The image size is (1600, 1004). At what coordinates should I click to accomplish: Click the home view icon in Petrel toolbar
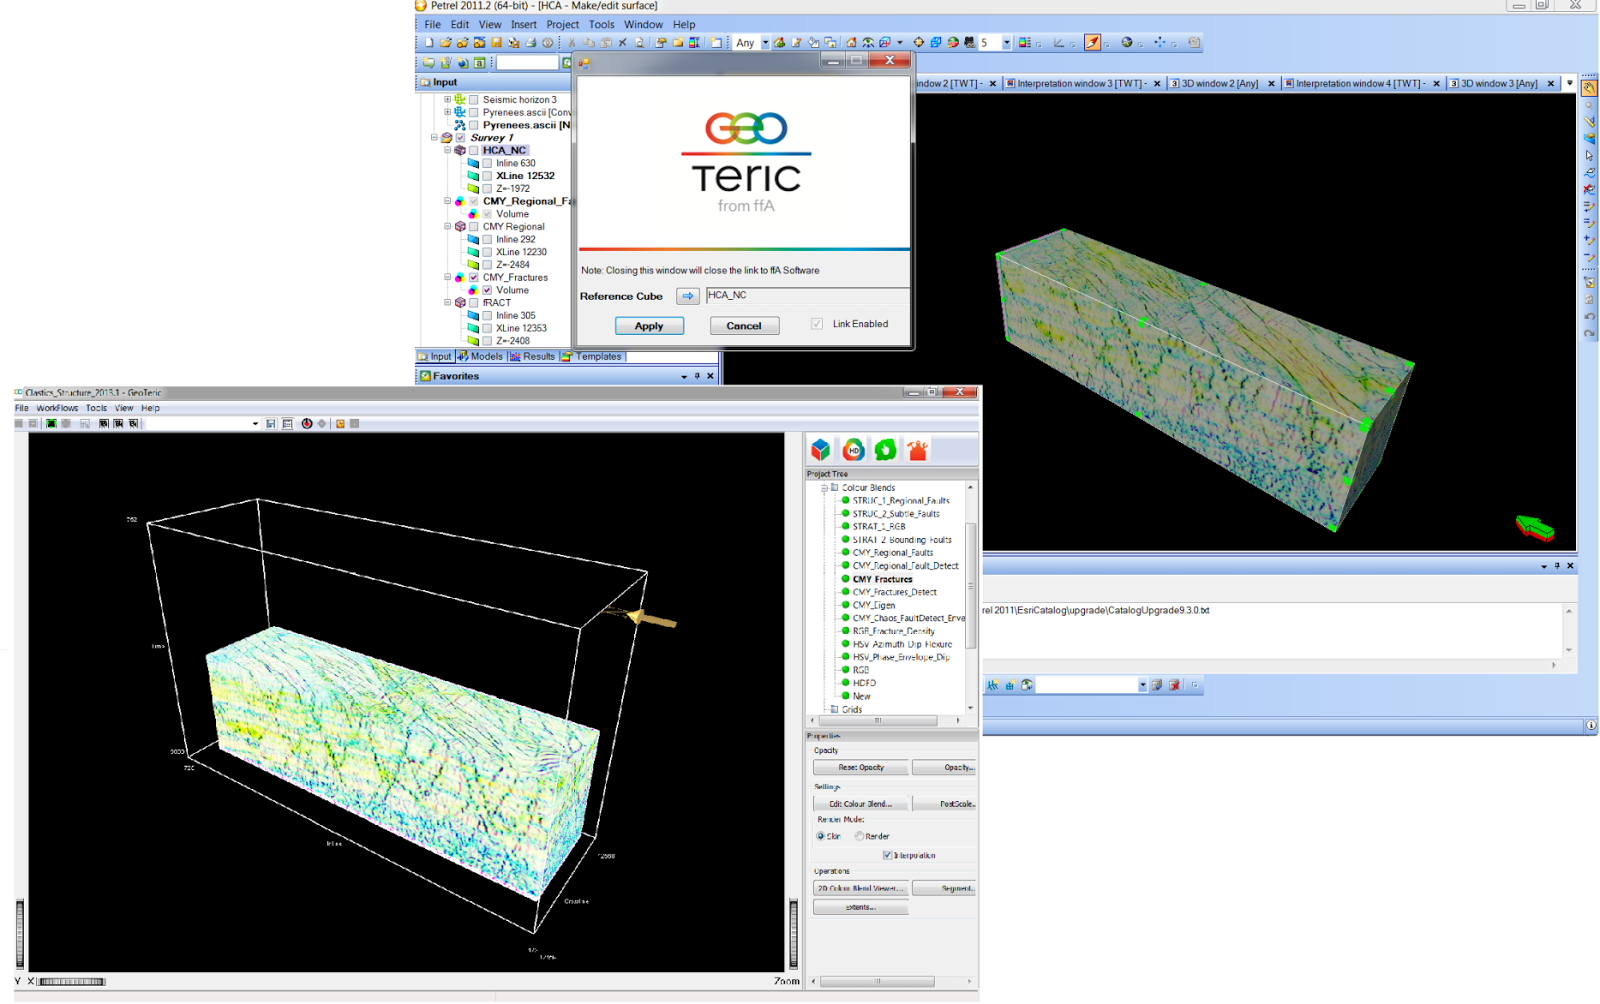851,43
